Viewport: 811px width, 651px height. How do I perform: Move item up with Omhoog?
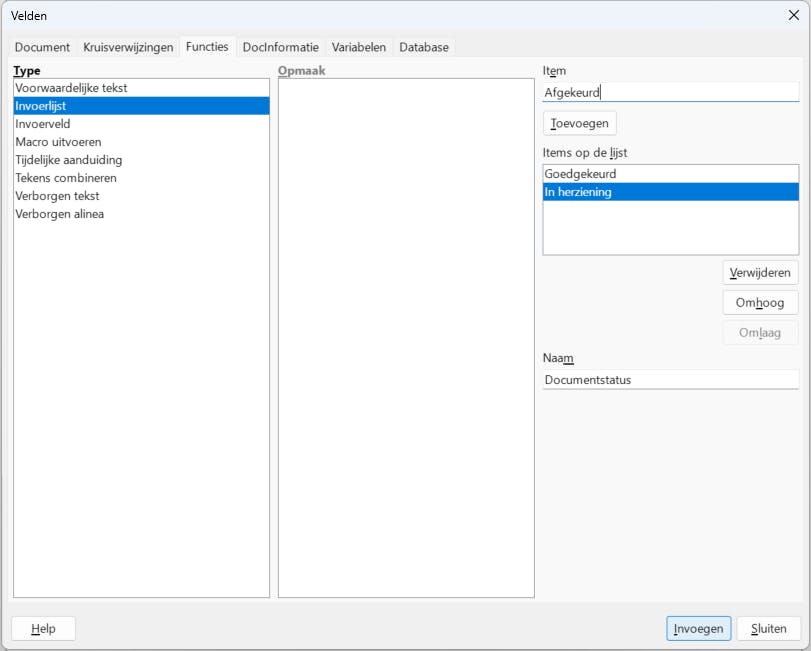(760, 303)
